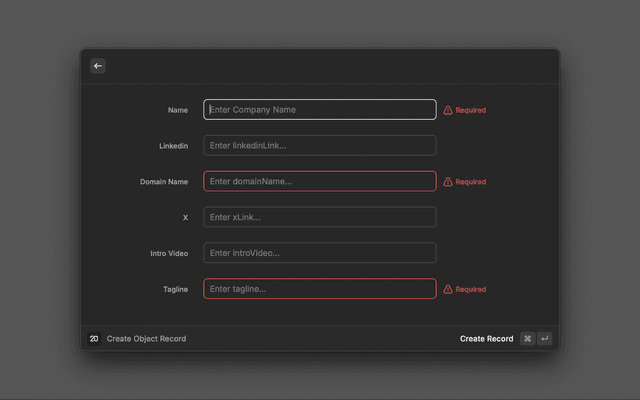Viewport: 640px width, 400px height.
Task: Select the Linkedin link input field
Action: pos(320,146)
